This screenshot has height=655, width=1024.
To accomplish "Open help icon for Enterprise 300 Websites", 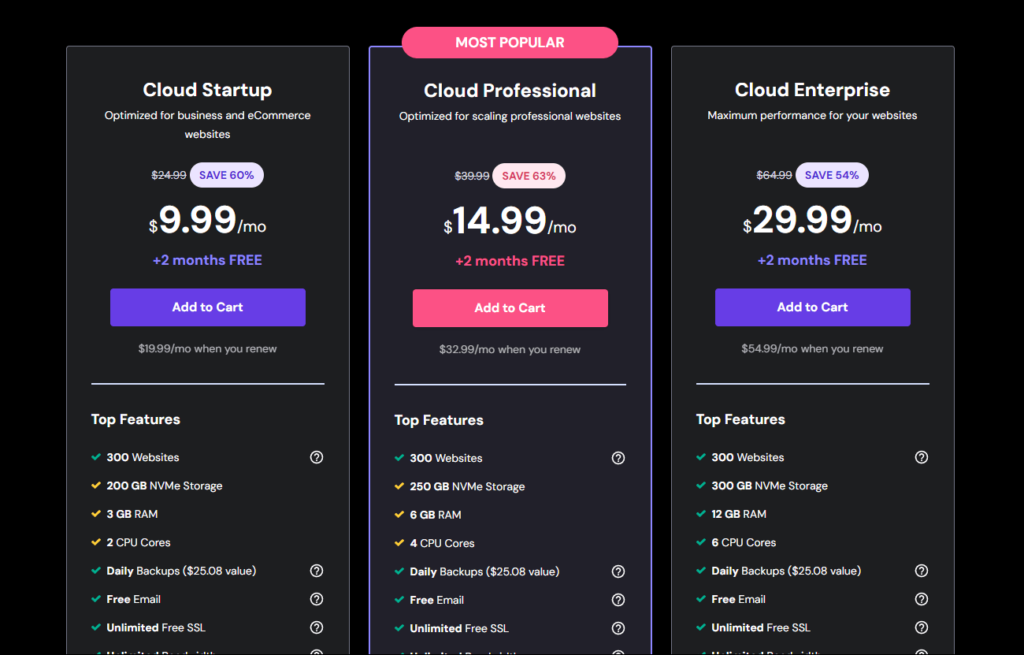I will coord(921,457).
